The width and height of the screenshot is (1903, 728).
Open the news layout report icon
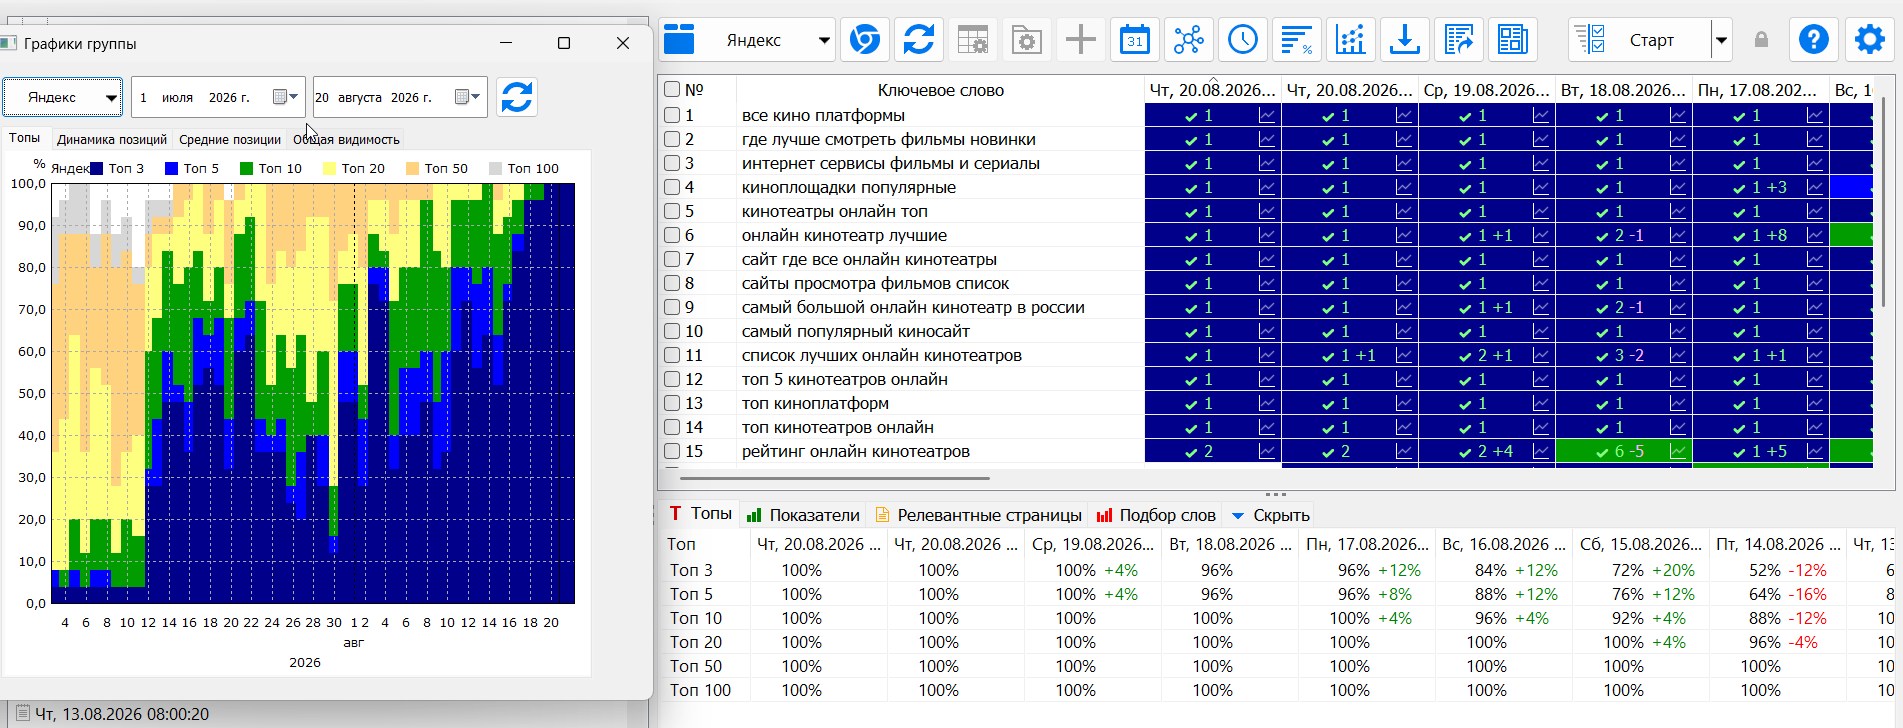pyautogui.click(x=1513, y=41)
